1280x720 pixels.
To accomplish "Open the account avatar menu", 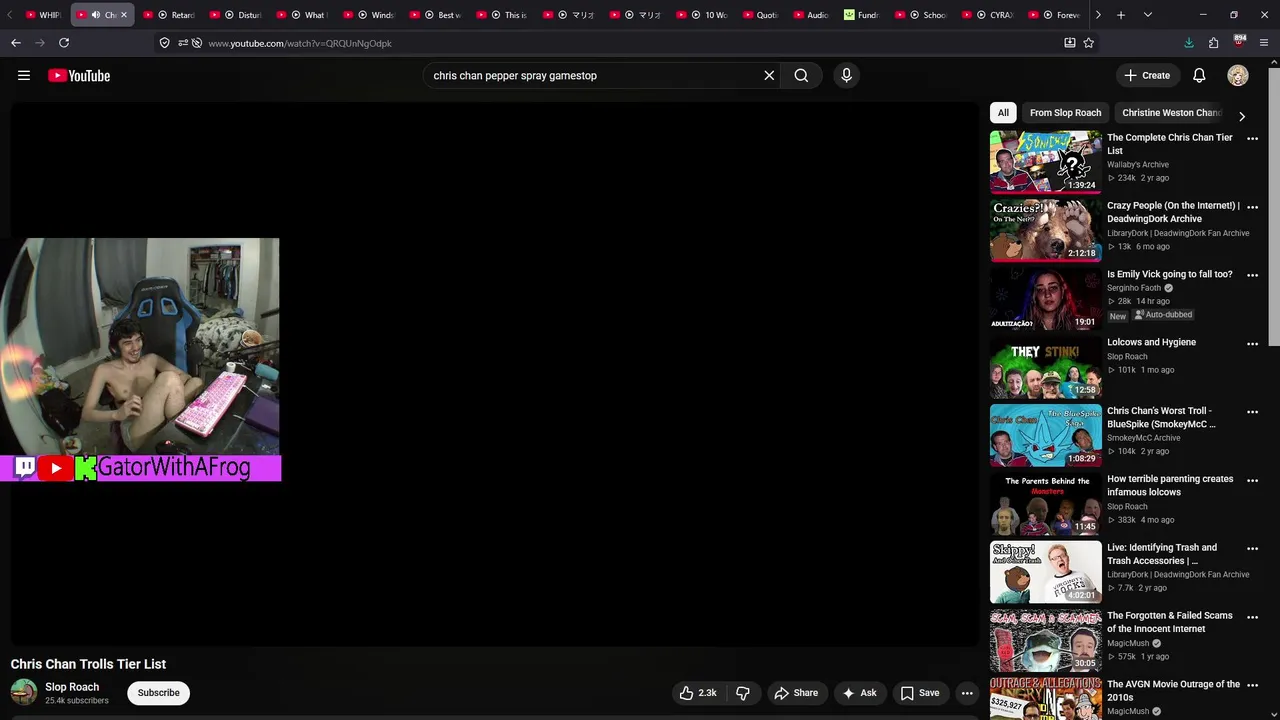I will pyautogui.click(x=1238, y=75).
